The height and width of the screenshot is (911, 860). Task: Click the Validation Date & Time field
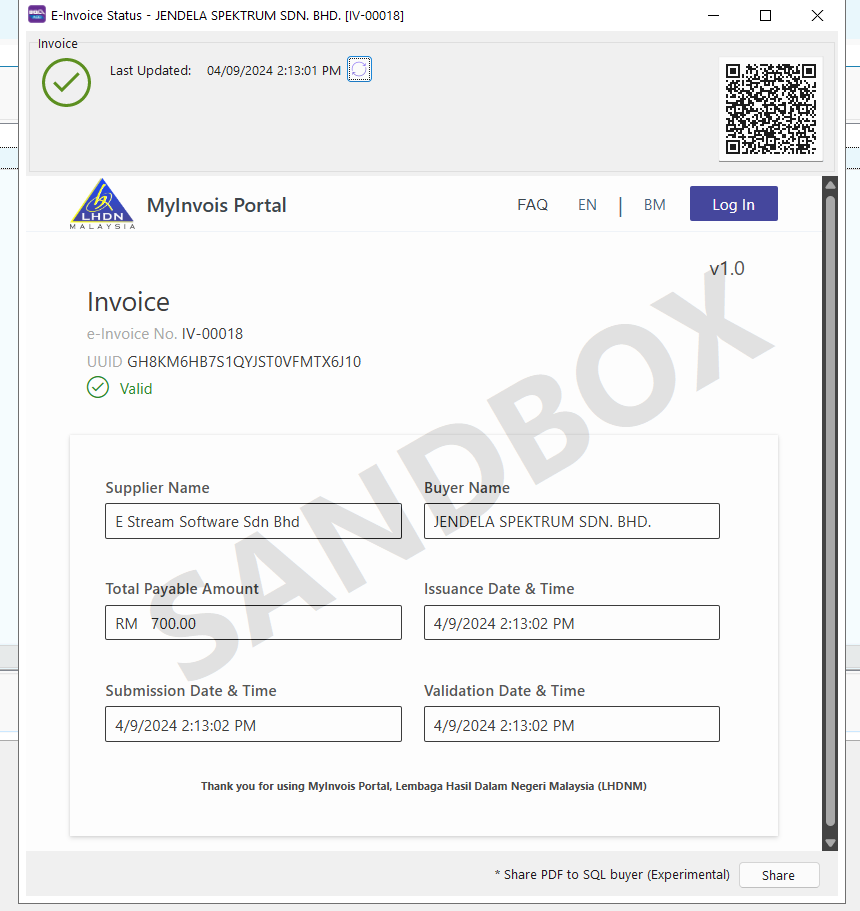click(571, 725)
